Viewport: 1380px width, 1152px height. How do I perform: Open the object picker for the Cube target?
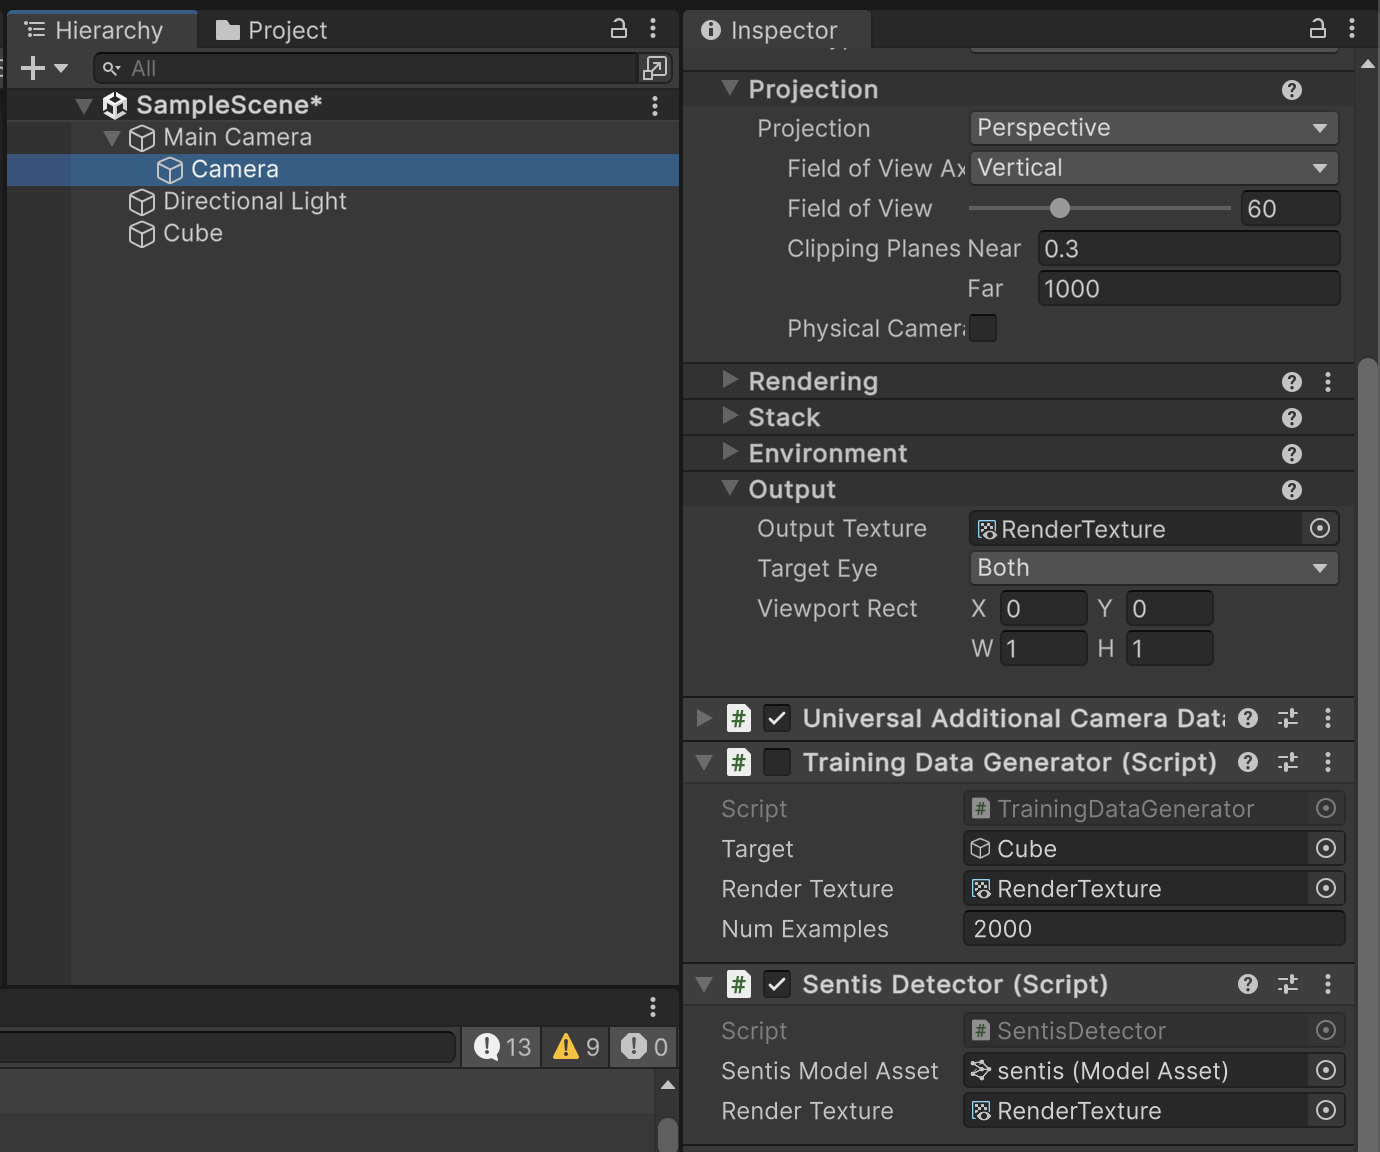[x=1326, y=848]
